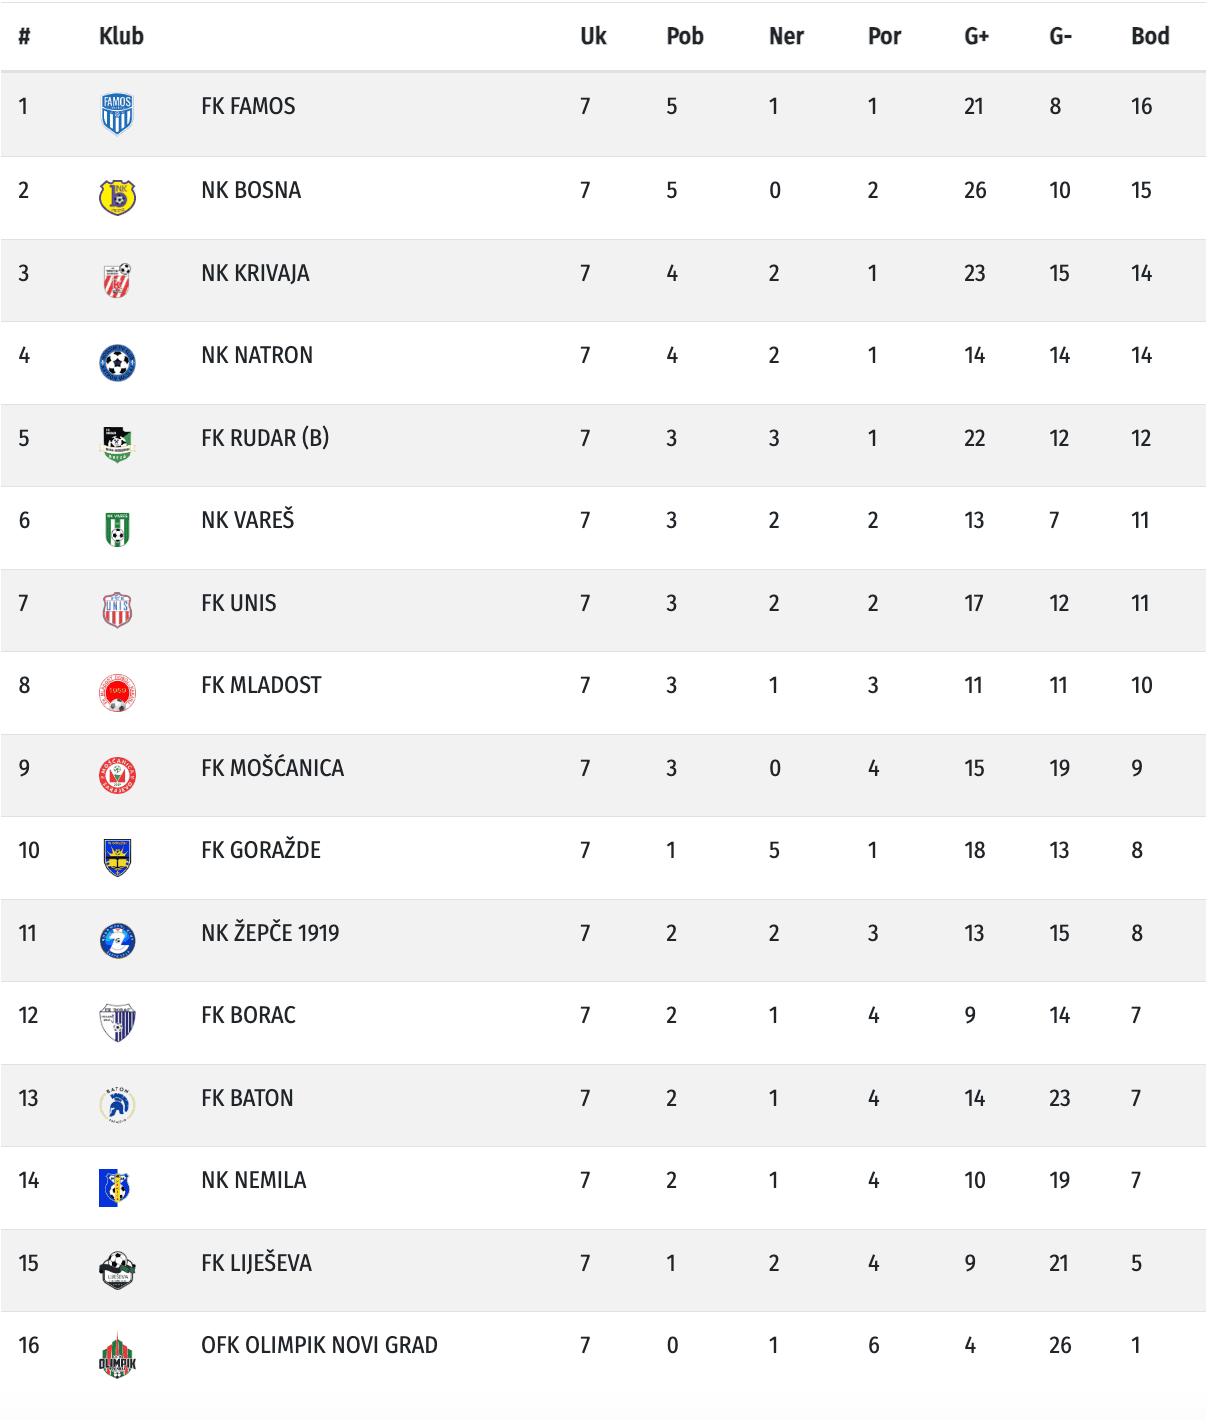Sort table by Pob column header
This screenshot has height=1420, width=1206.
tap(685, 36)
